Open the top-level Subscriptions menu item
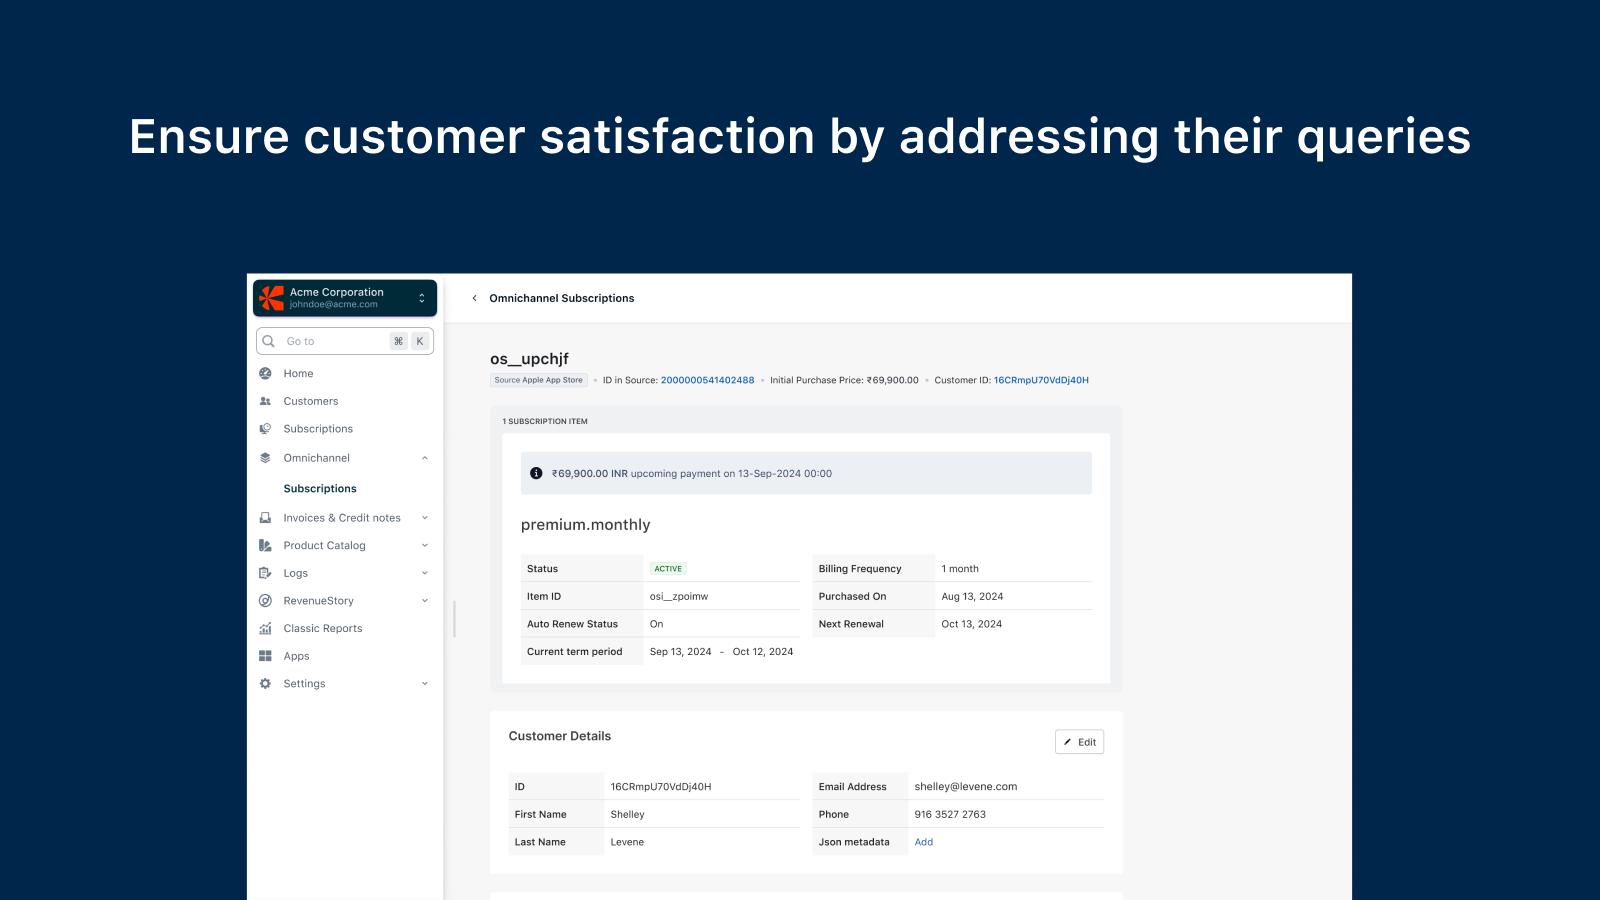 click(x=318, y=429)
